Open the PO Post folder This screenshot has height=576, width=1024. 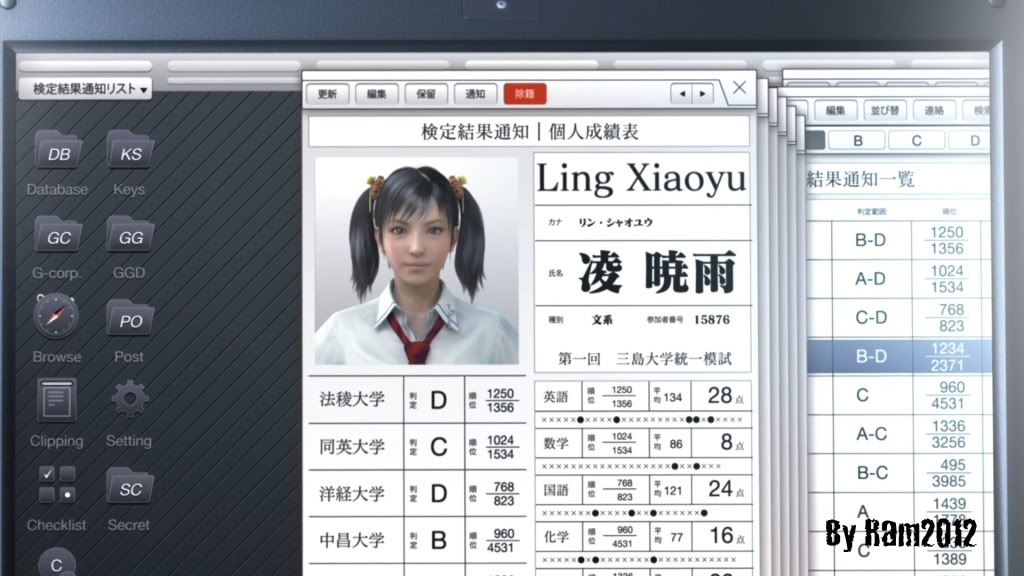tap(130, 318)
